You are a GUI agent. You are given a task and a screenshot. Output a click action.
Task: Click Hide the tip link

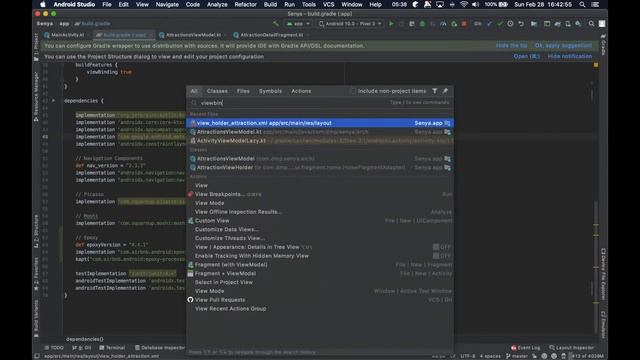(x=511, y=46)
